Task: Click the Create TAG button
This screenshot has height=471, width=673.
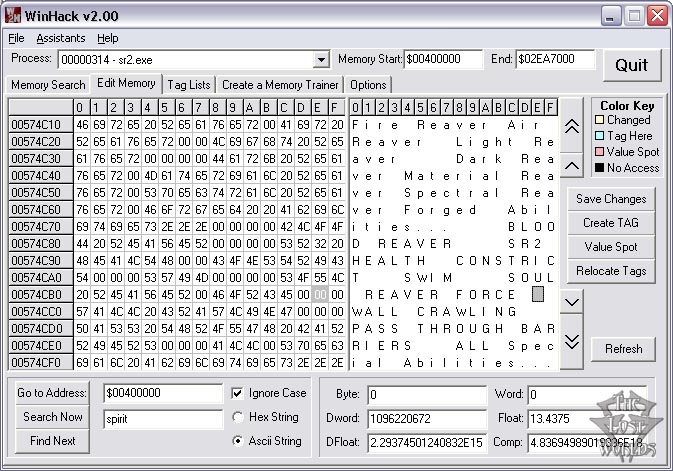Action: [x=611, y=223]
